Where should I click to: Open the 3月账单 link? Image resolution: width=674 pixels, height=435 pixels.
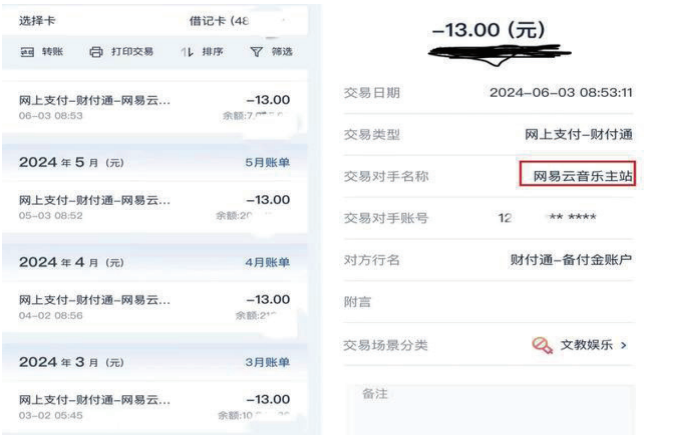coord(267,362)
